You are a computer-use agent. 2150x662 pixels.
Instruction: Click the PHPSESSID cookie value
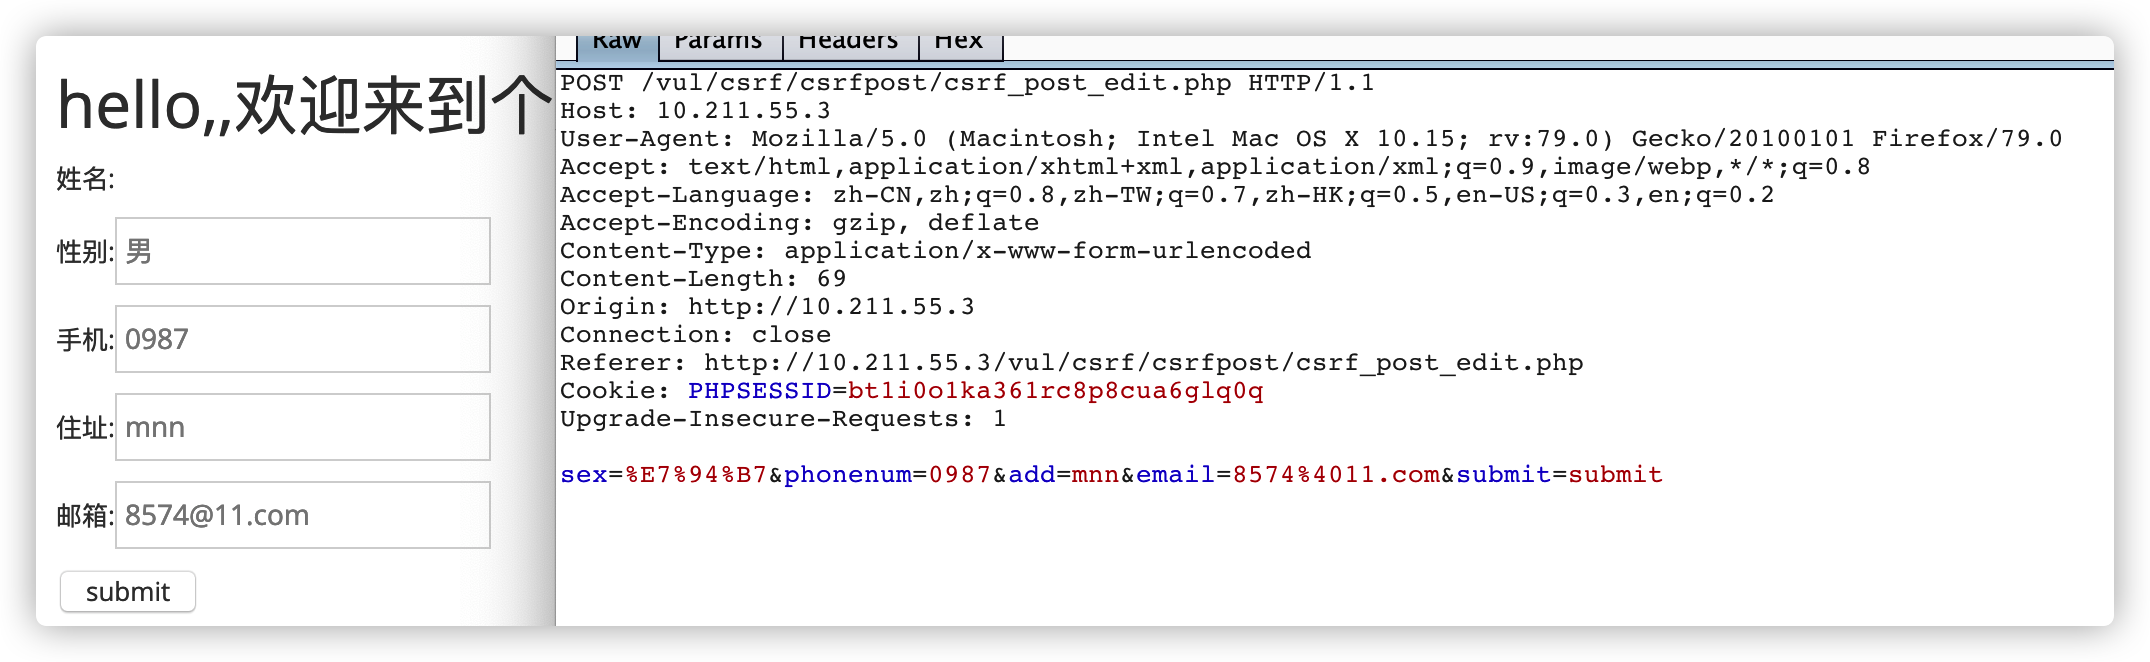(x=1055, y=391)
